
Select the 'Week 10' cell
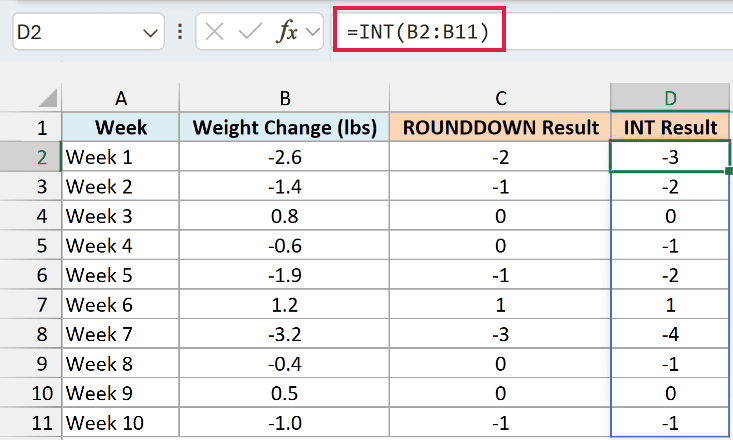121,422
